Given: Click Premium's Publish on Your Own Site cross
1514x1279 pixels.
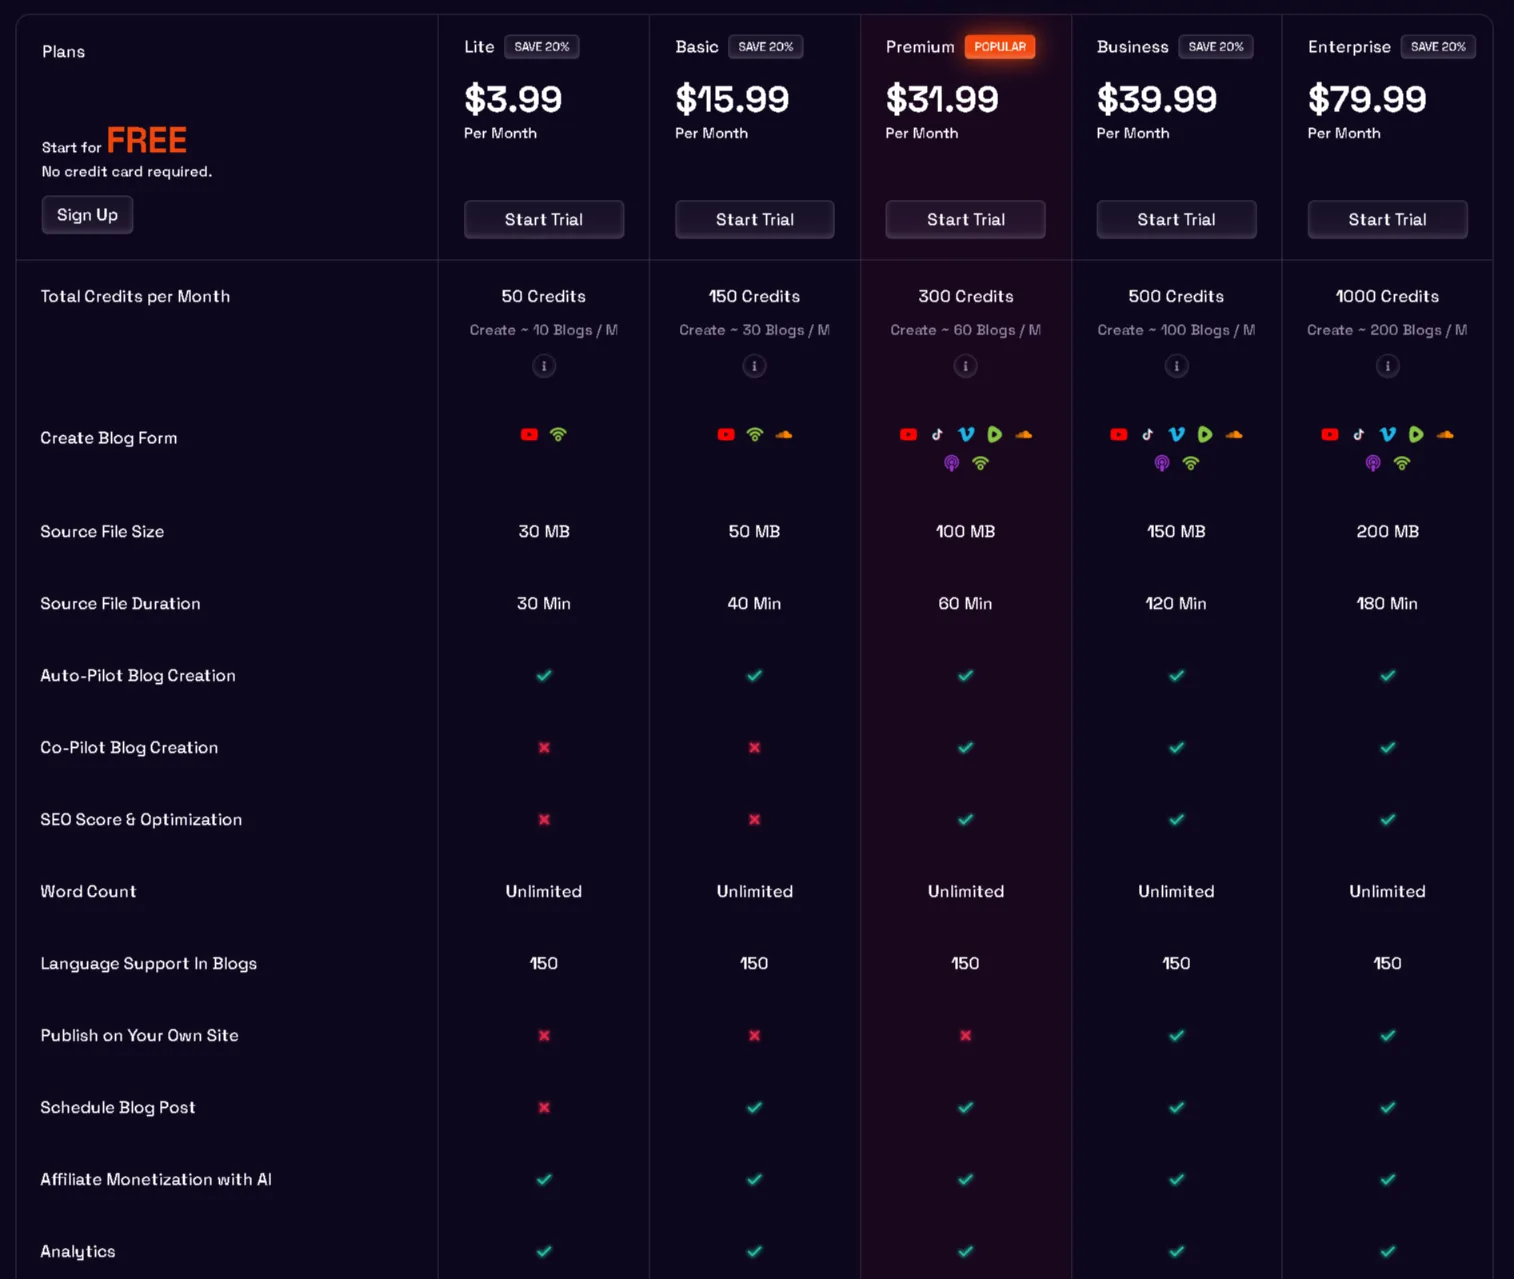Looking at the screenshot, I should 966,1036.
